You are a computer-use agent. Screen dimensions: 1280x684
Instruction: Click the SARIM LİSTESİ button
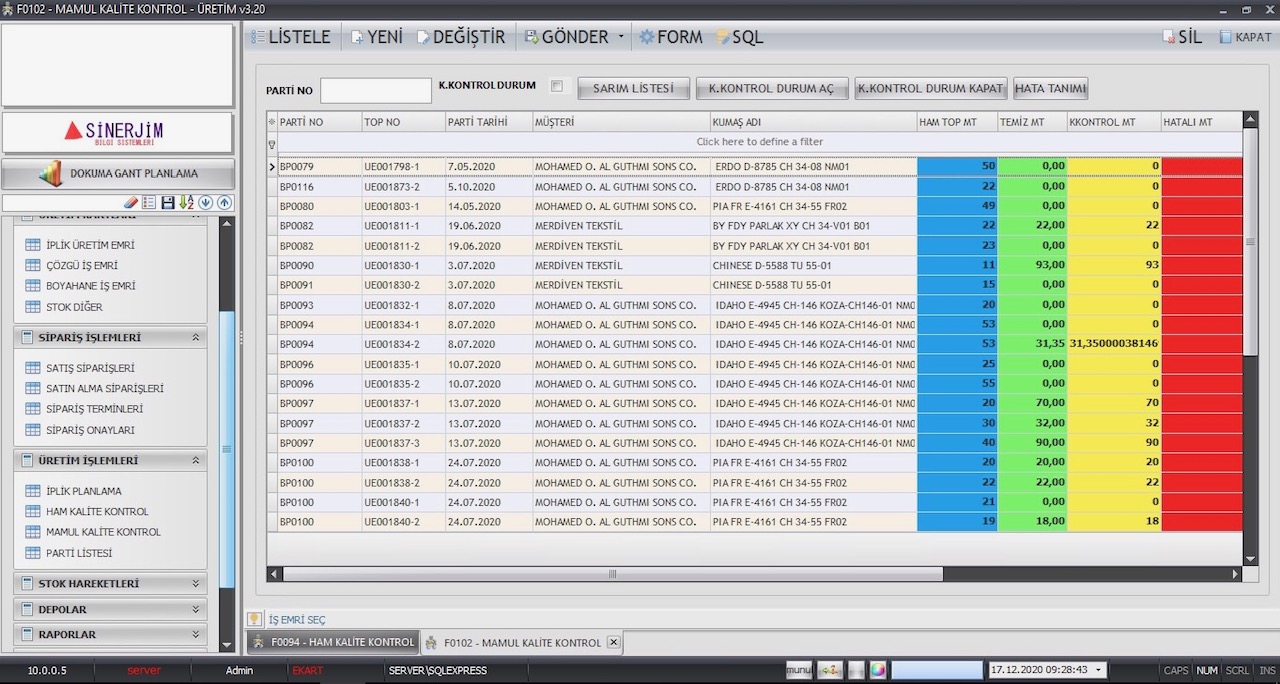(x=634, y=88)
